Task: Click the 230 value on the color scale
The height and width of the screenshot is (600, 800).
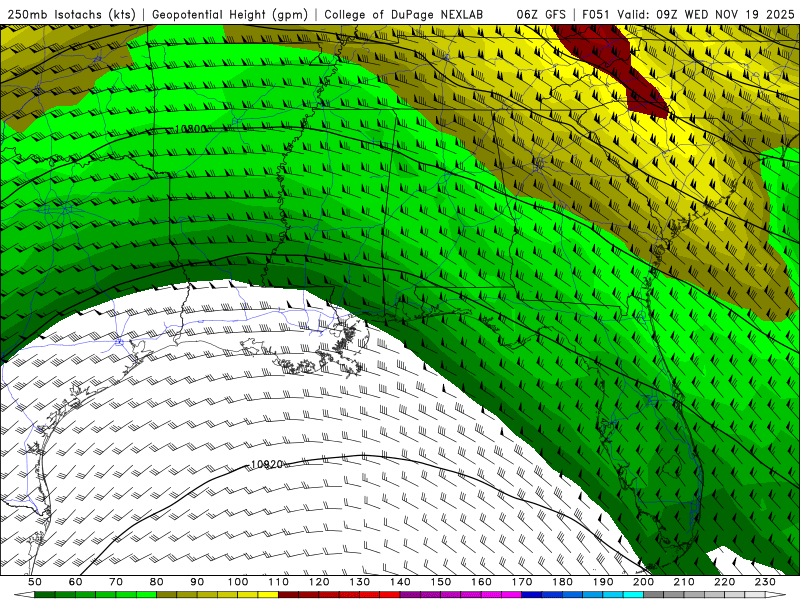Action: [x=765, y=582]
